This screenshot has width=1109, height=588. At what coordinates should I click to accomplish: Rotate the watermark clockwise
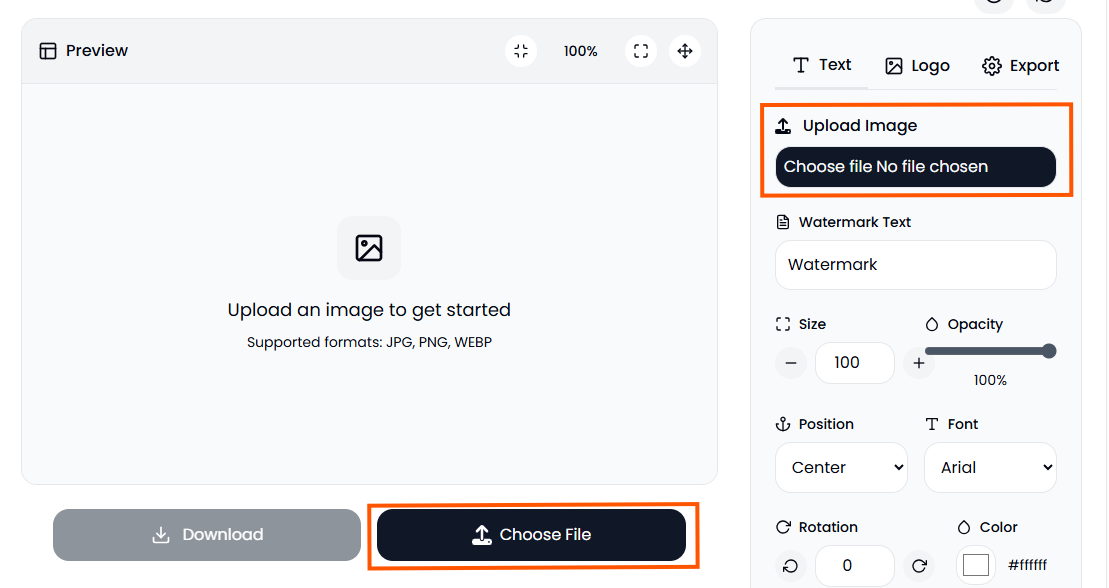pyautogui.click(x=919, y=566)
